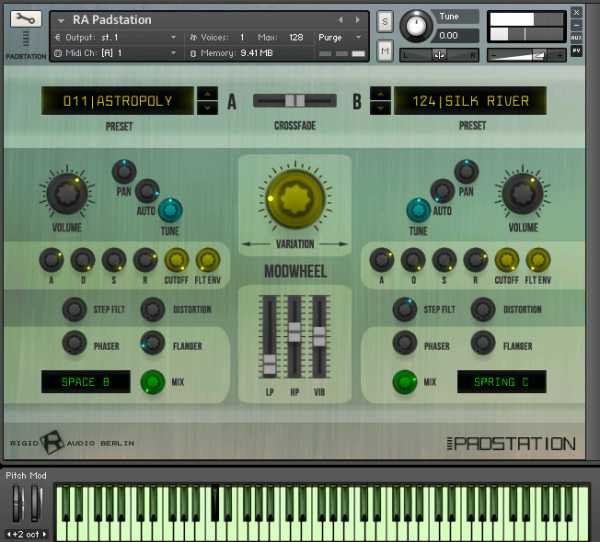Open the Midi Ch [A] 1 dropdown
Image resolution: width=600 pixels, height=542 pixels.
[x=116, y=53]
